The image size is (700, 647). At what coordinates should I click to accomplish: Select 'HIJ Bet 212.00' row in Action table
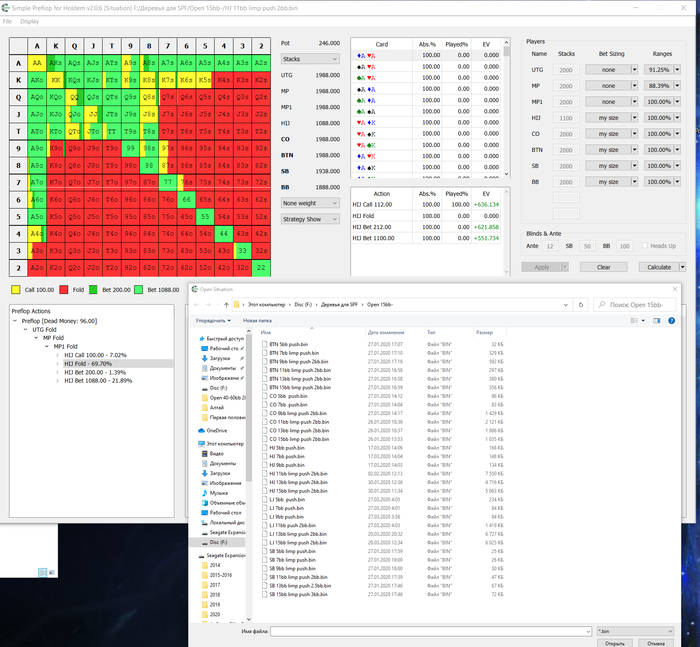click(x=425, y=227)
